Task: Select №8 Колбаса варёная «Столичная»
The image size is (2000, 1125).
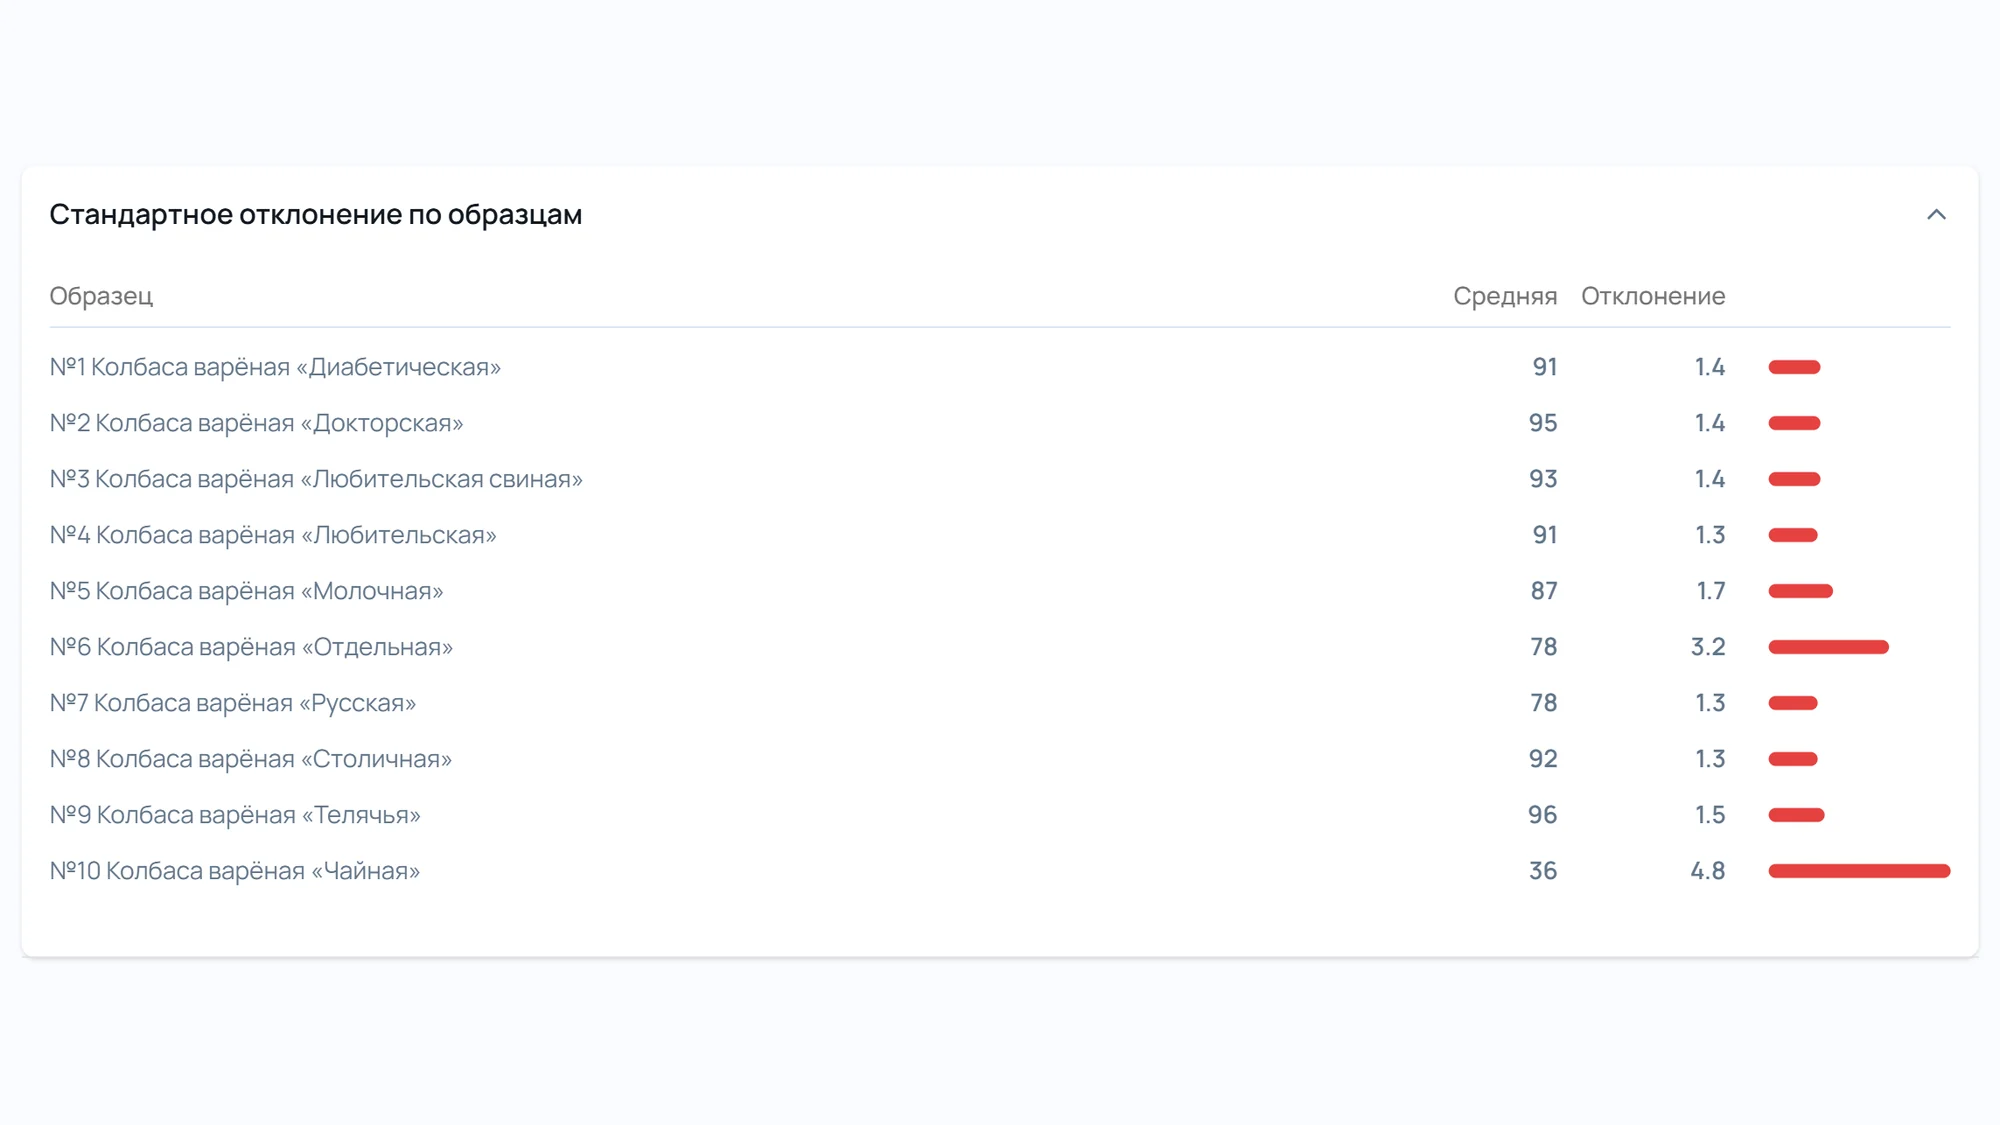Action: coord(1000,759)
